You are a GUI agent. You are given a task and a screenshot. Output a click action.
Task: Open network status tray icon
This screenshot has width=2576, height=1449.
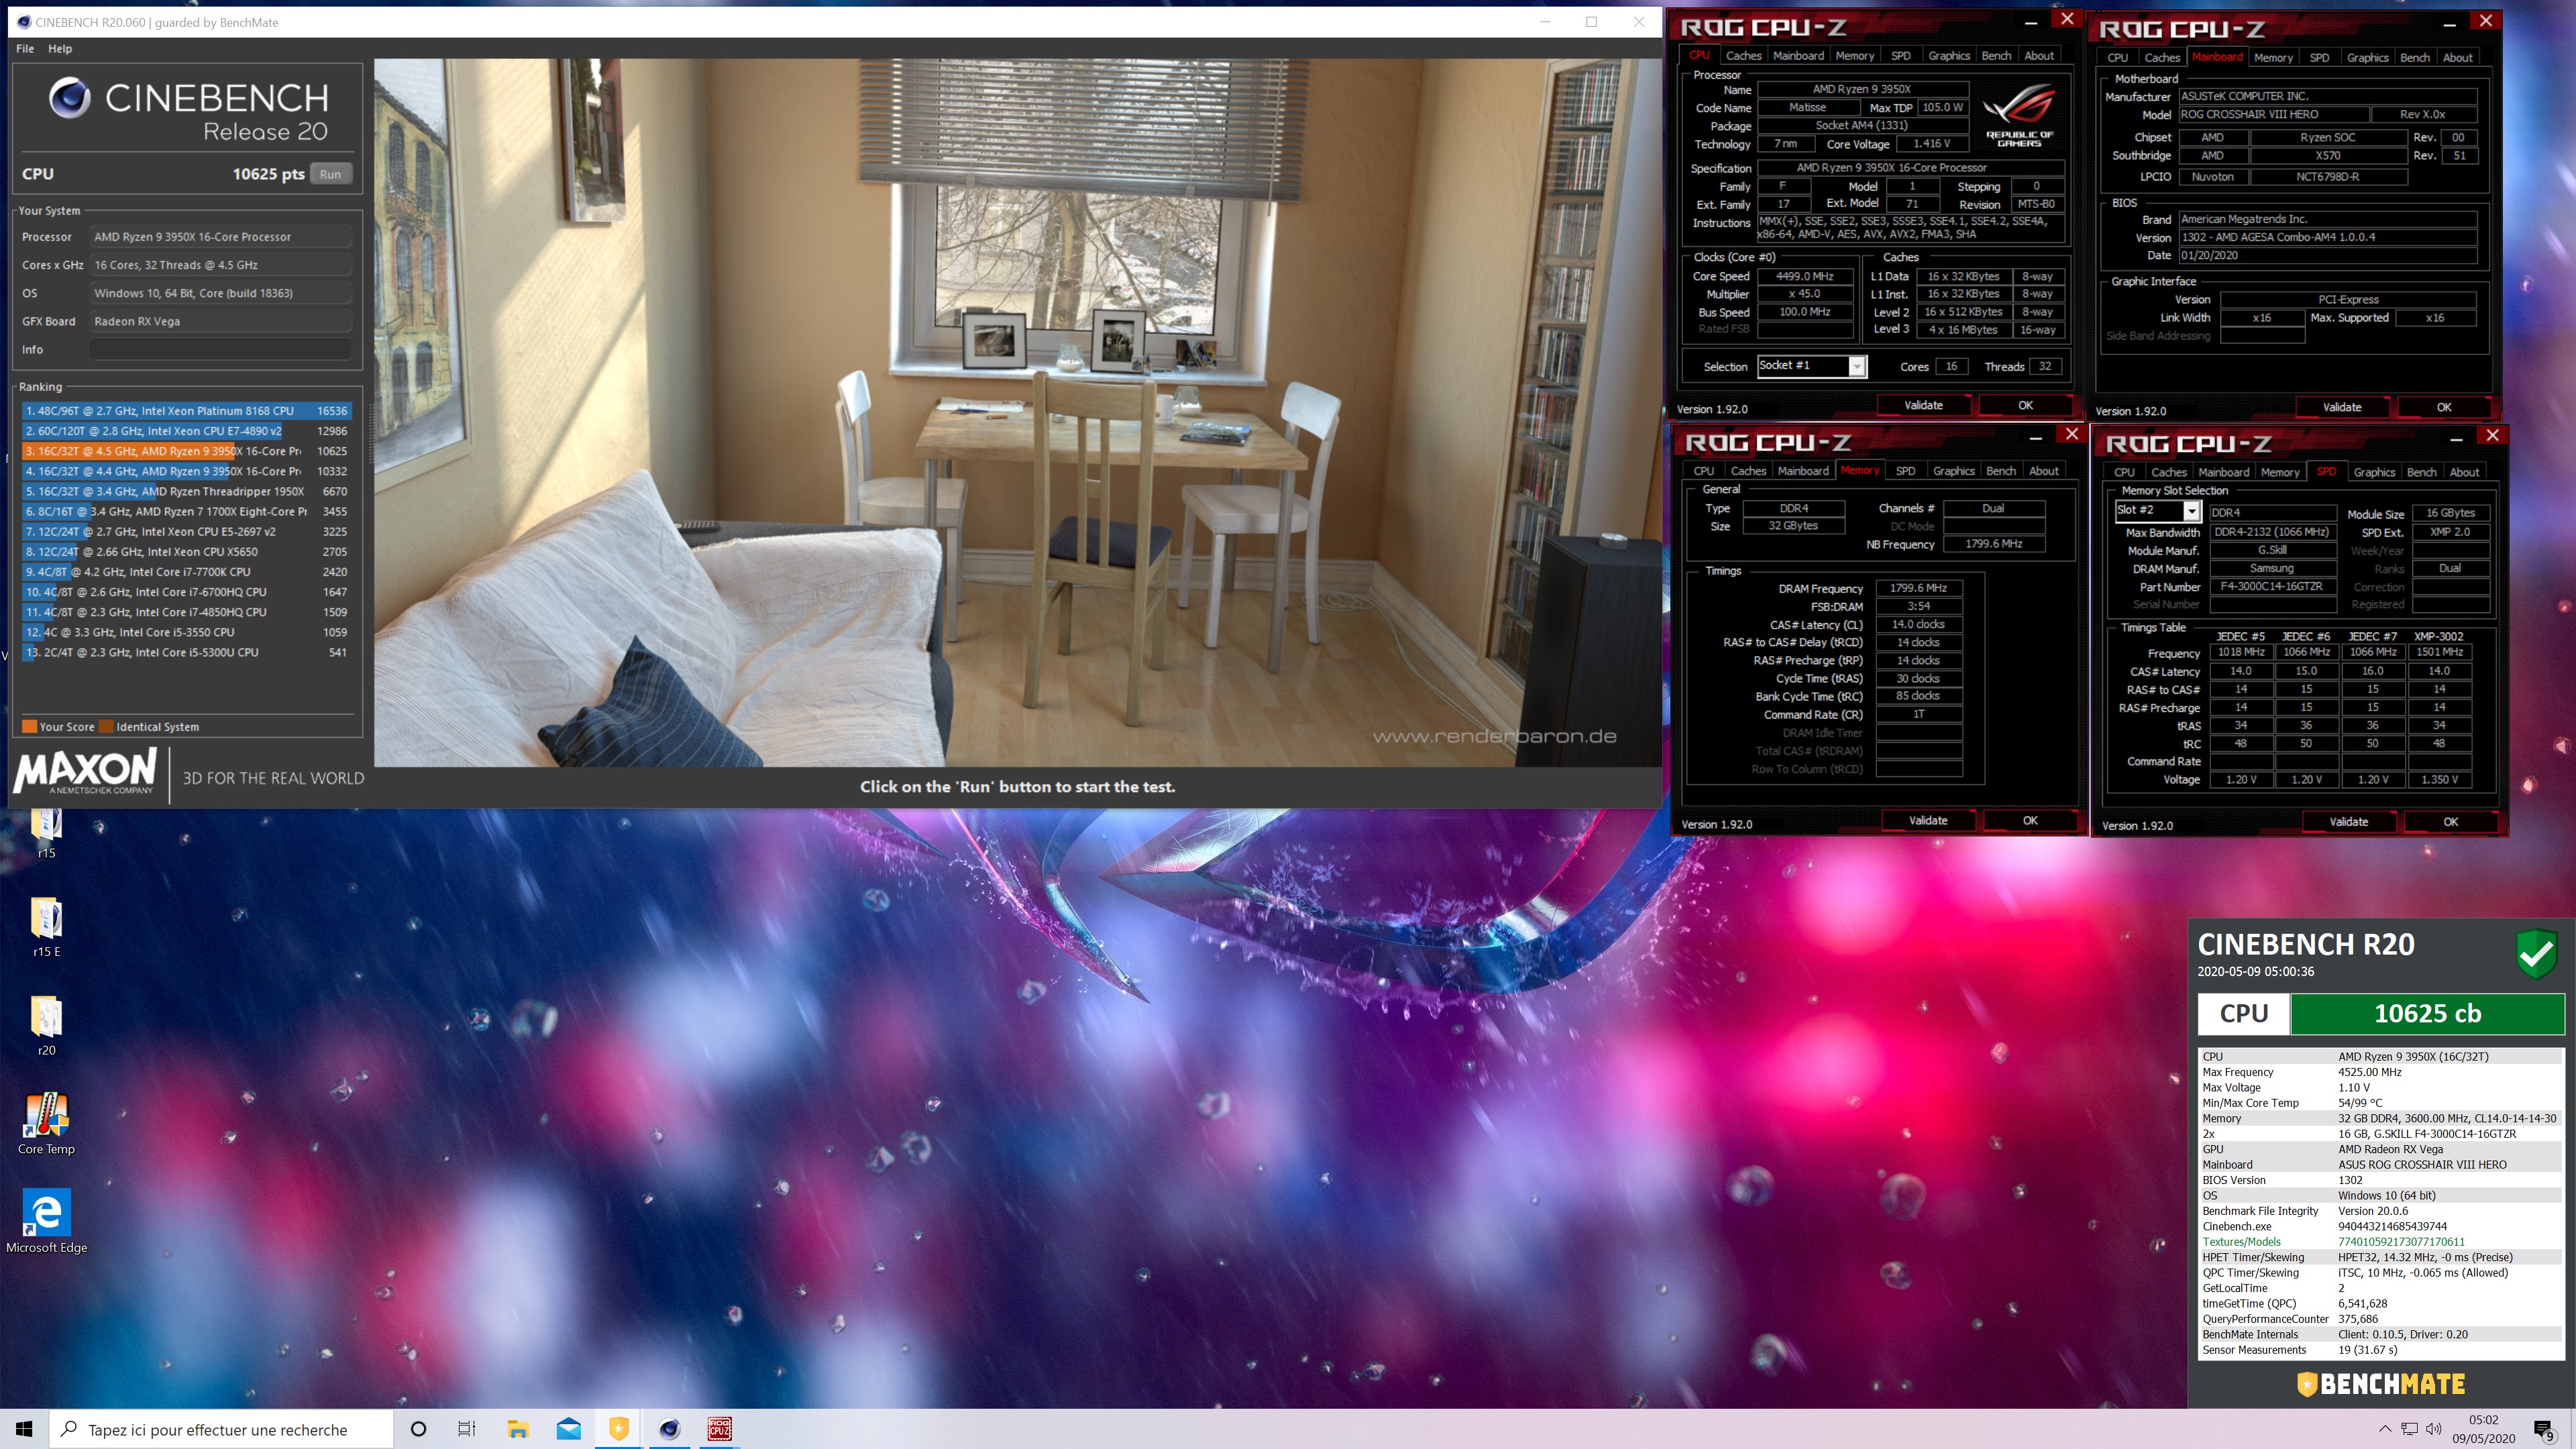[x=2409, y=1429]
